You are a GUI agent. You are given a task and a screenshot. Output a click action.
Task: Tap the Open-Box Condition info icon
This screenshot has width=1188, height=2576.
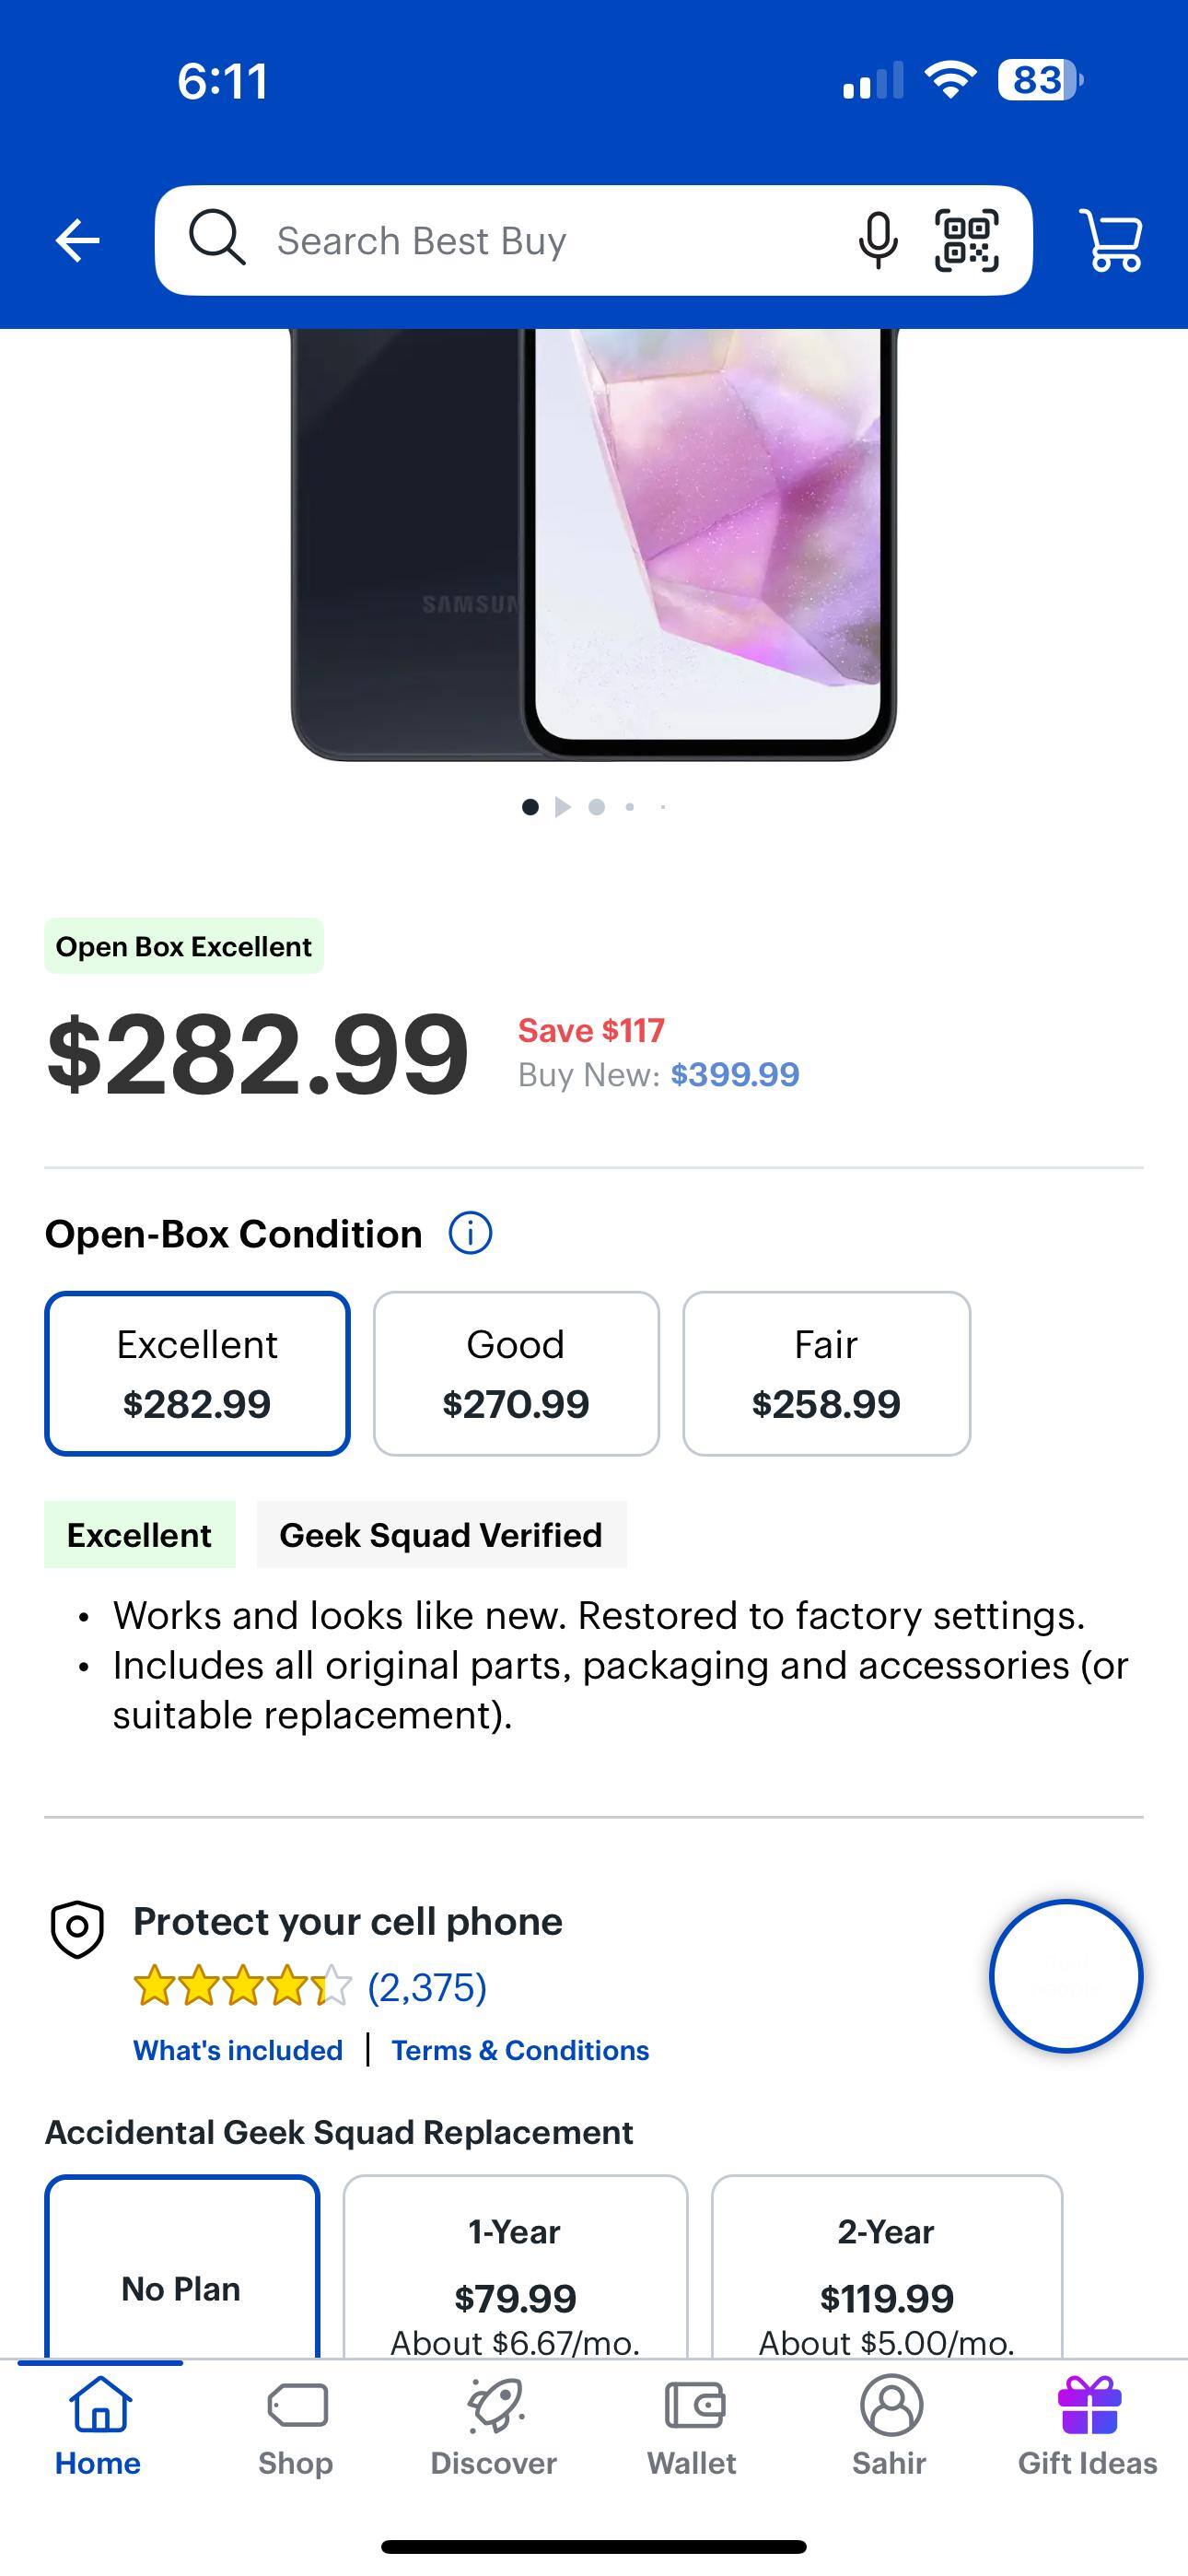pos(470,1232)
